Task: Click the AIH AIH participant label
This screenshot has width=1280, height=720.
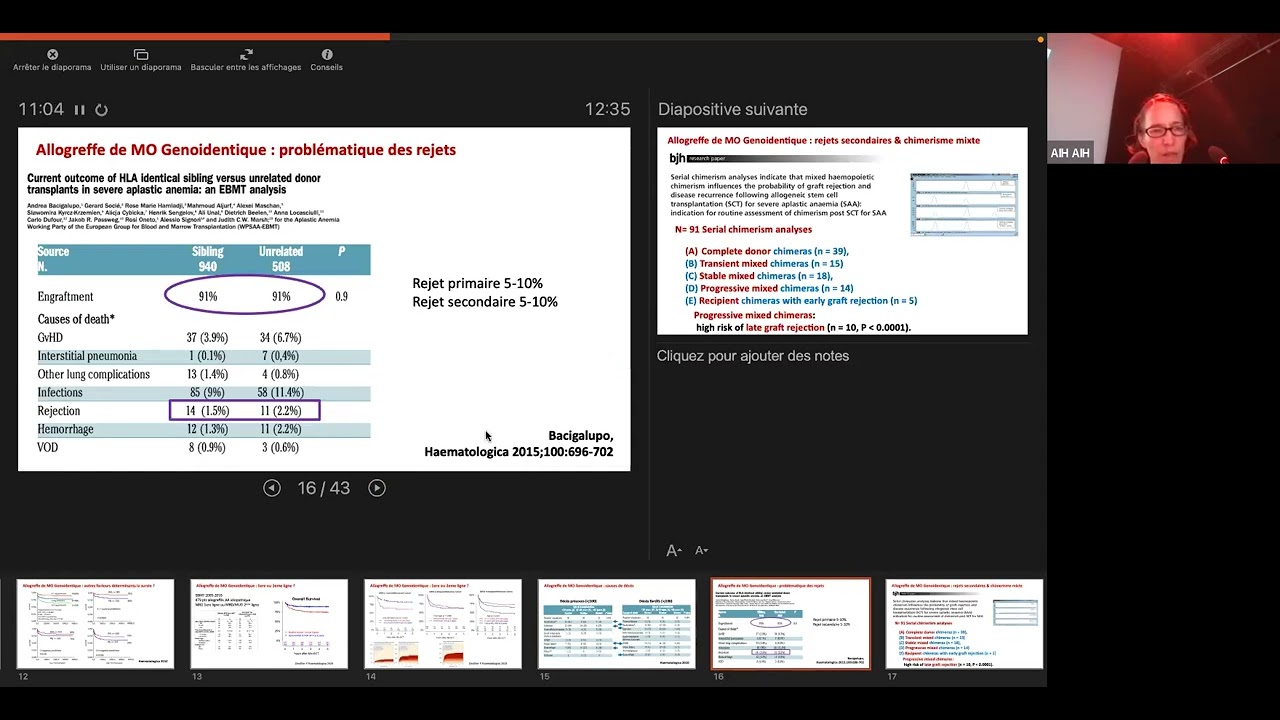Action: click(x=1070, y=153)
